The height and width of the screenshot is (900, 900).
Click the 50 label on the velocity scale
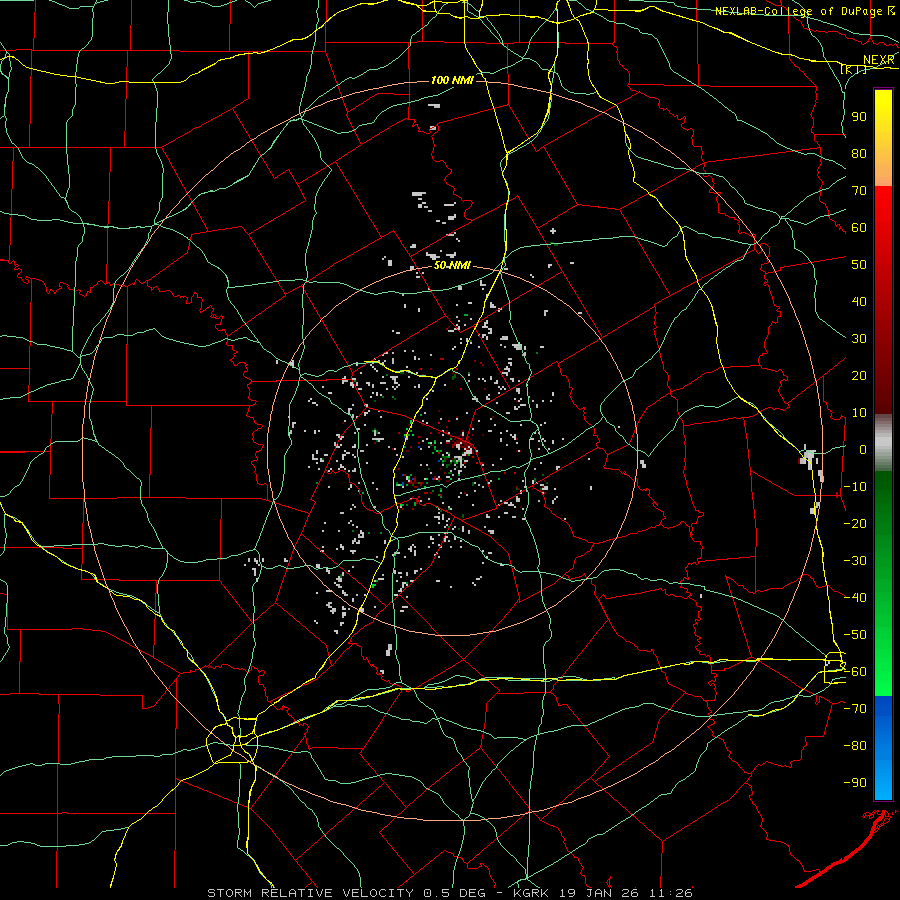859,265
